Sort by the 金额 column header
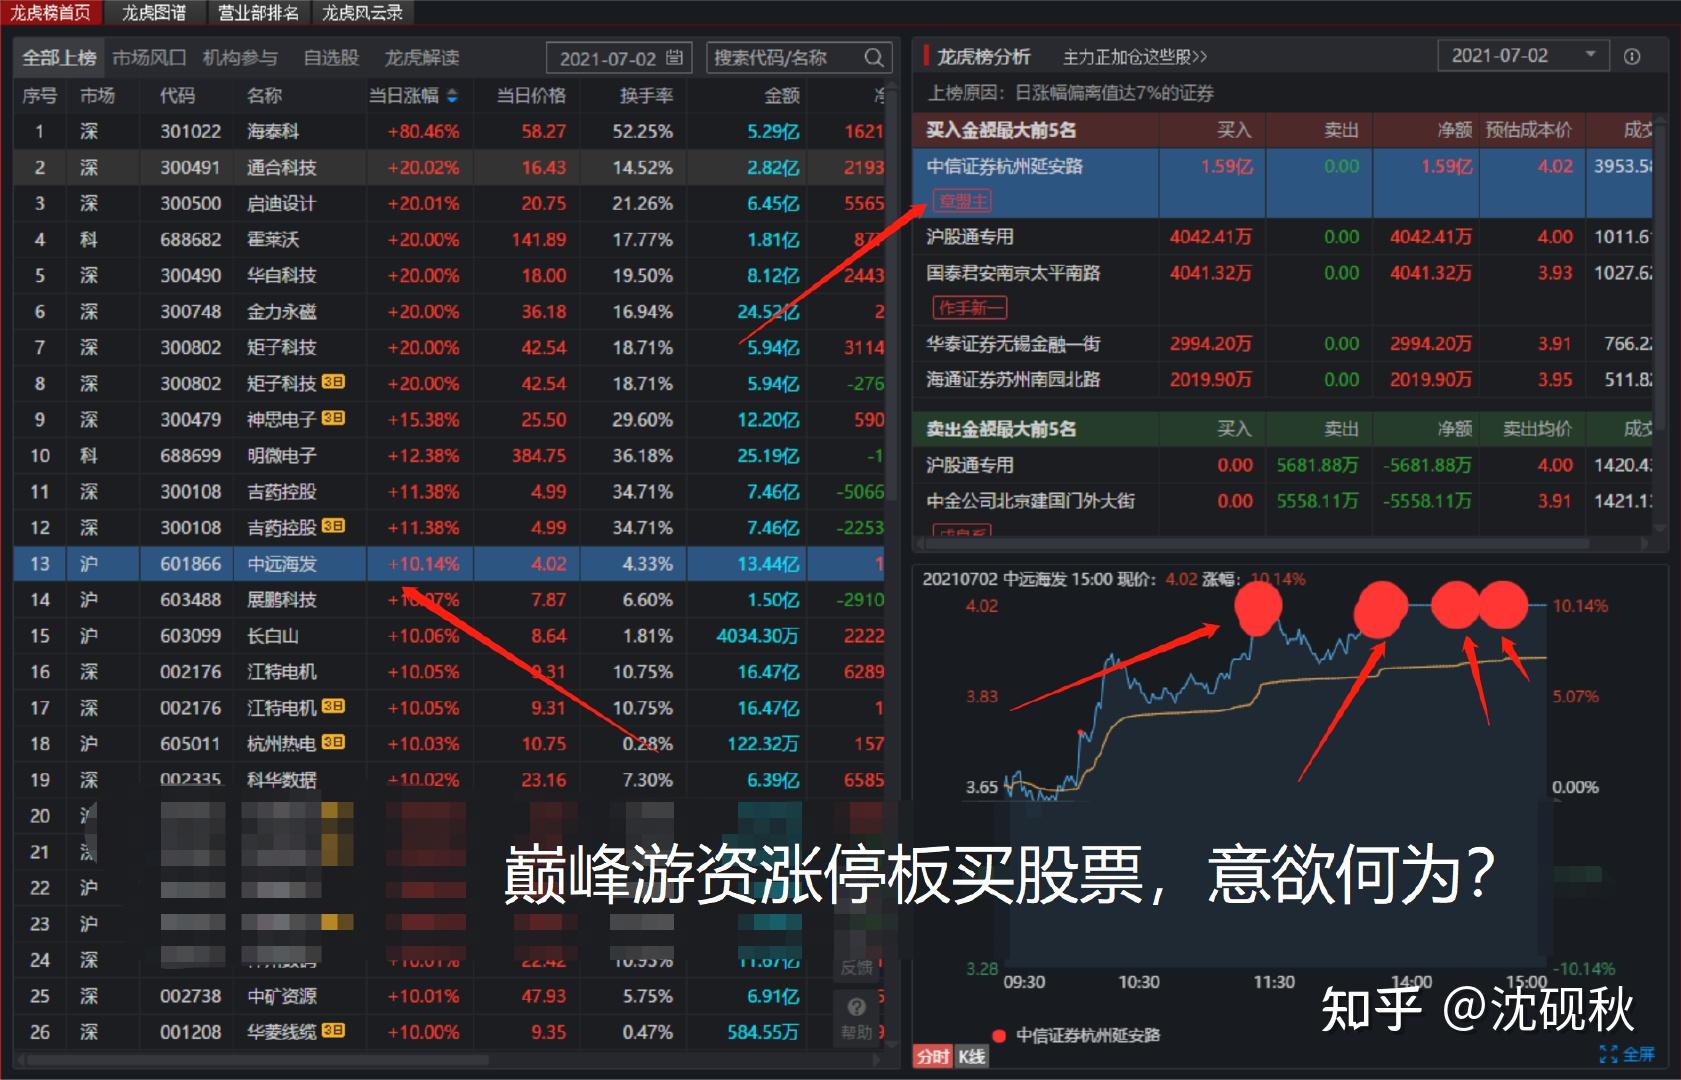The height and width of the screenshot is (1080, 1681). tap(782, 96)
